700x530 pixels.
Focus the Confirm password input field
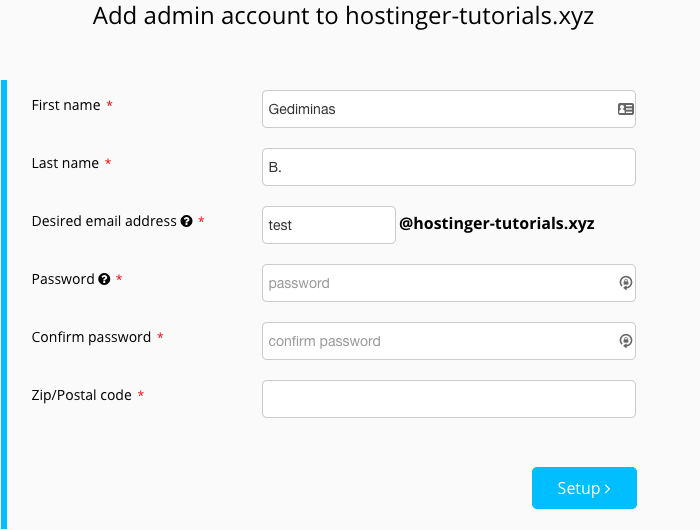click(x=449, y=341)
